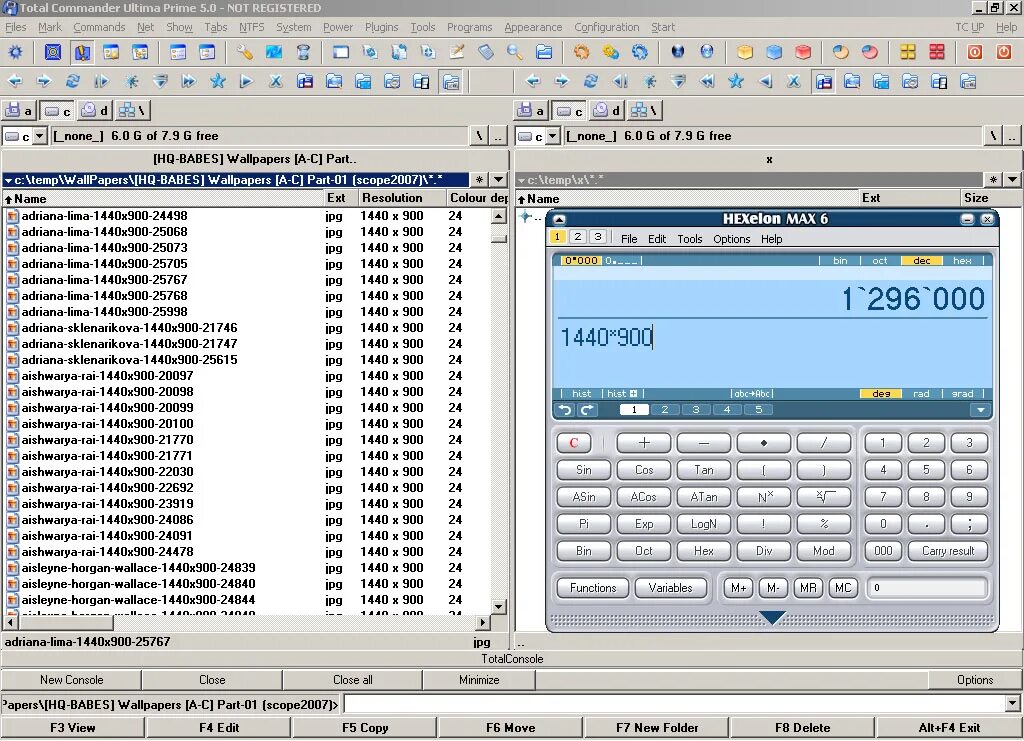Refresh the right panel with refresh icon
Image resolution: width=1024 pixels, height=741 pixels.
pos(591,81)
